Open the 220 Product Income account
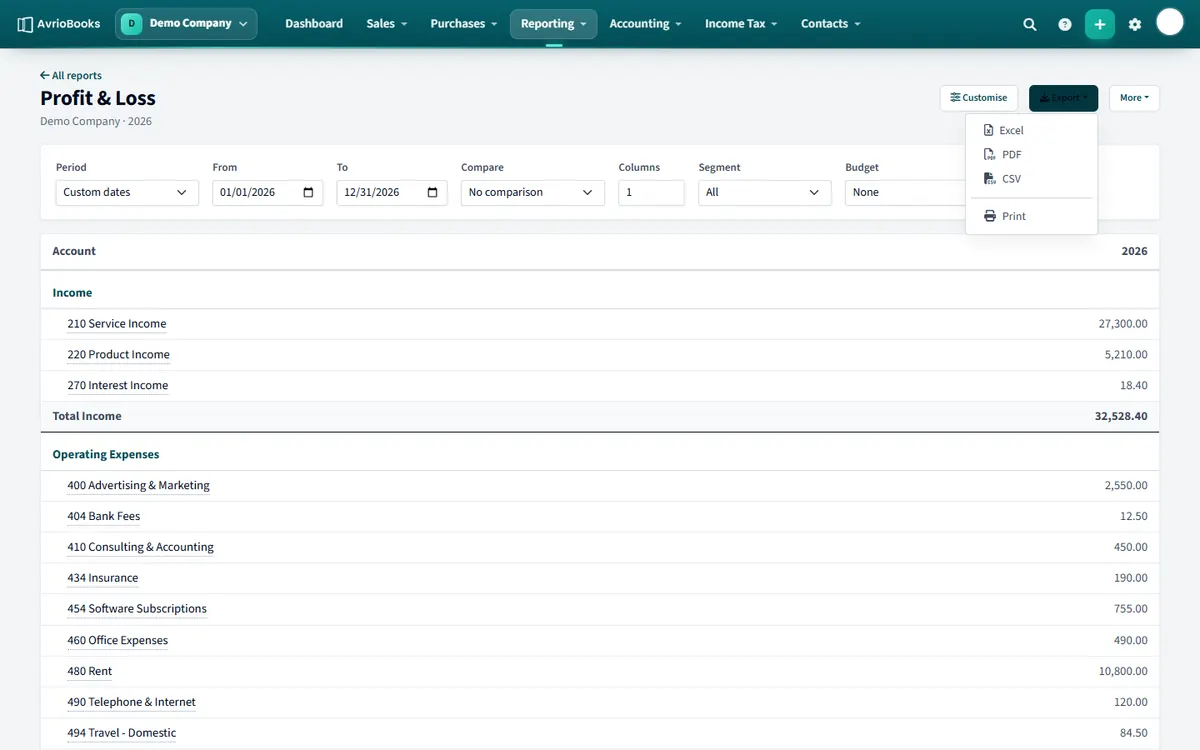The width and height of the screenshot is (1200, 750). [x=118, y=355]
